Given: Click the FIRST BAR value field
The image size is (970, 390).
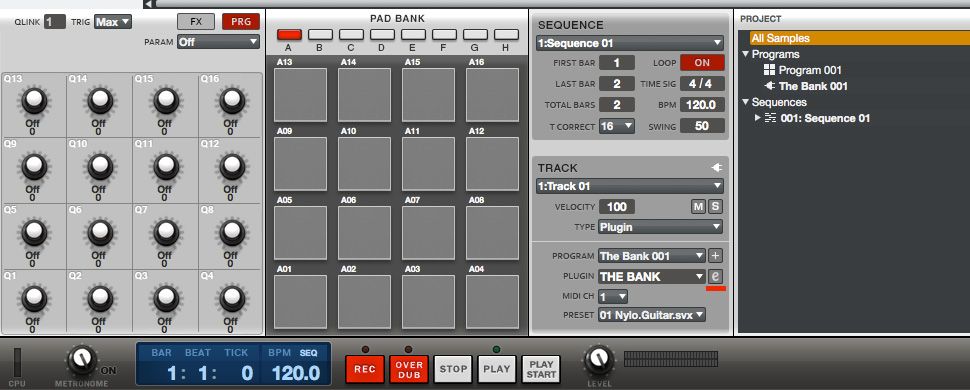Looking at the screenshot, I should [x=617, y=63].
